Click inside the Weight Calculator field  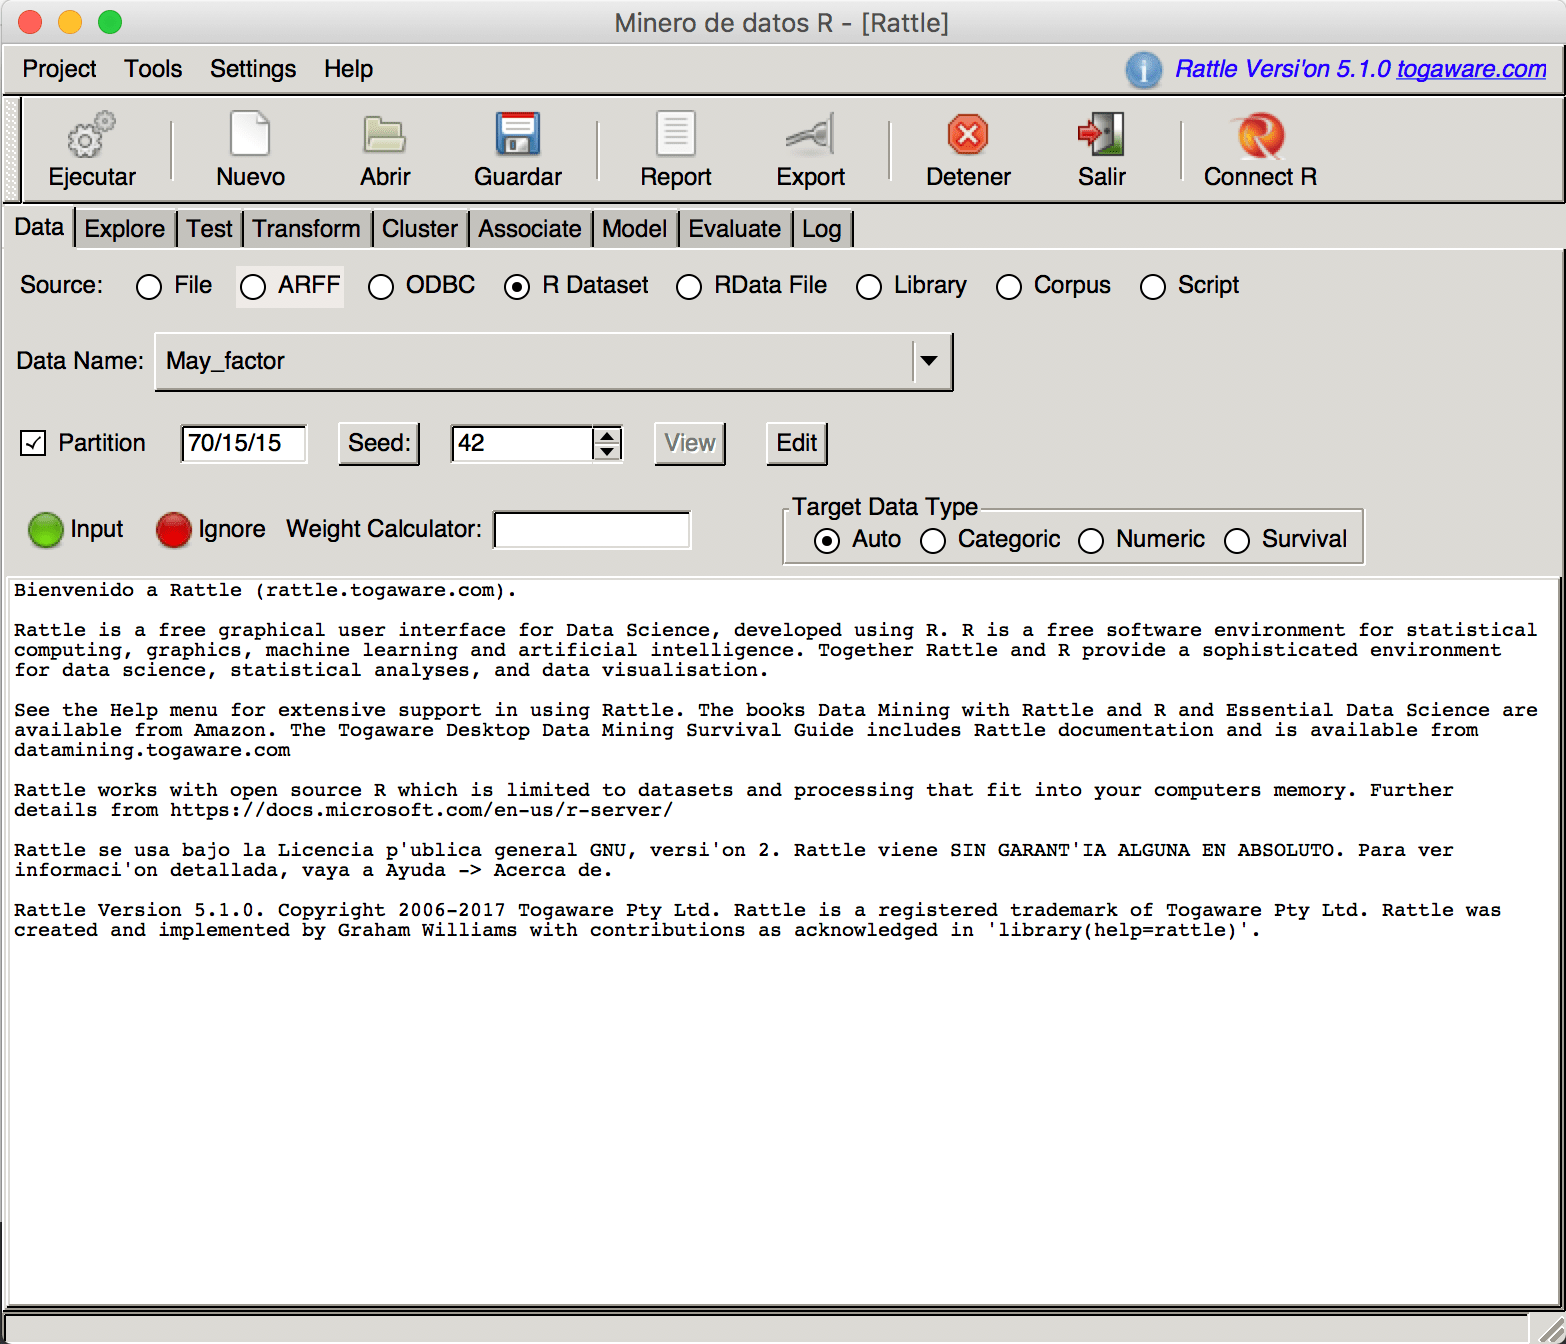[591, 529]
